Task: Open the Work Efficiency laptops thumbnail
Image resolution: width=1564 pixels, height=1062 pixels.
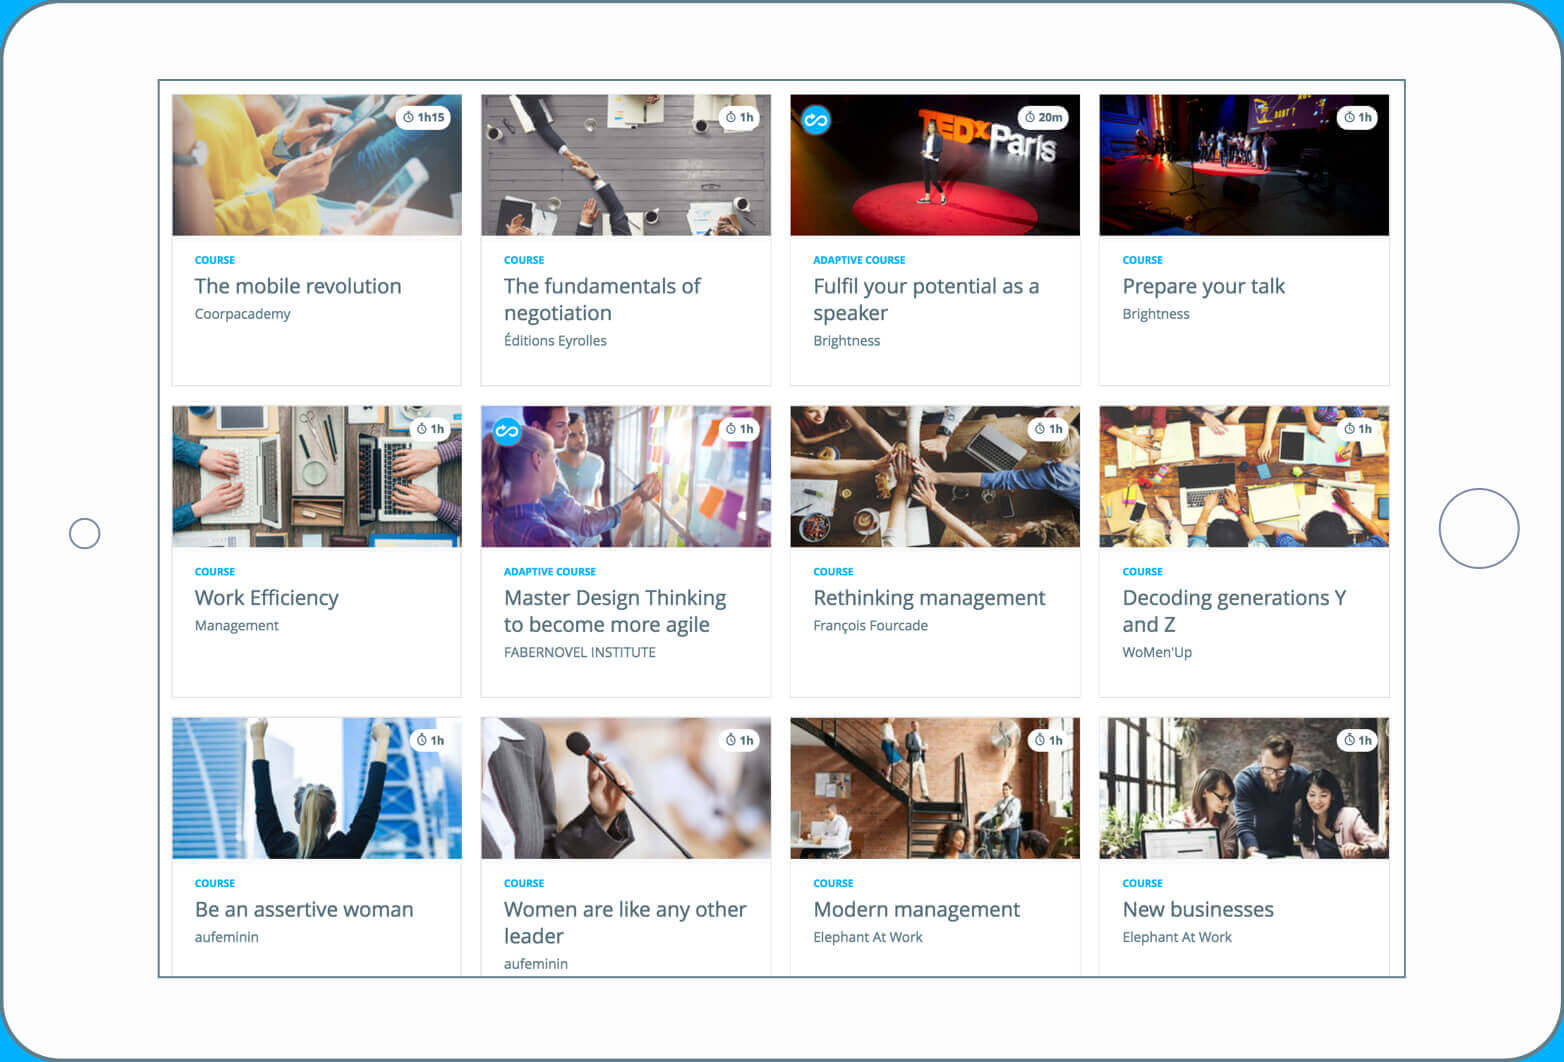Action: coord(317,476)
